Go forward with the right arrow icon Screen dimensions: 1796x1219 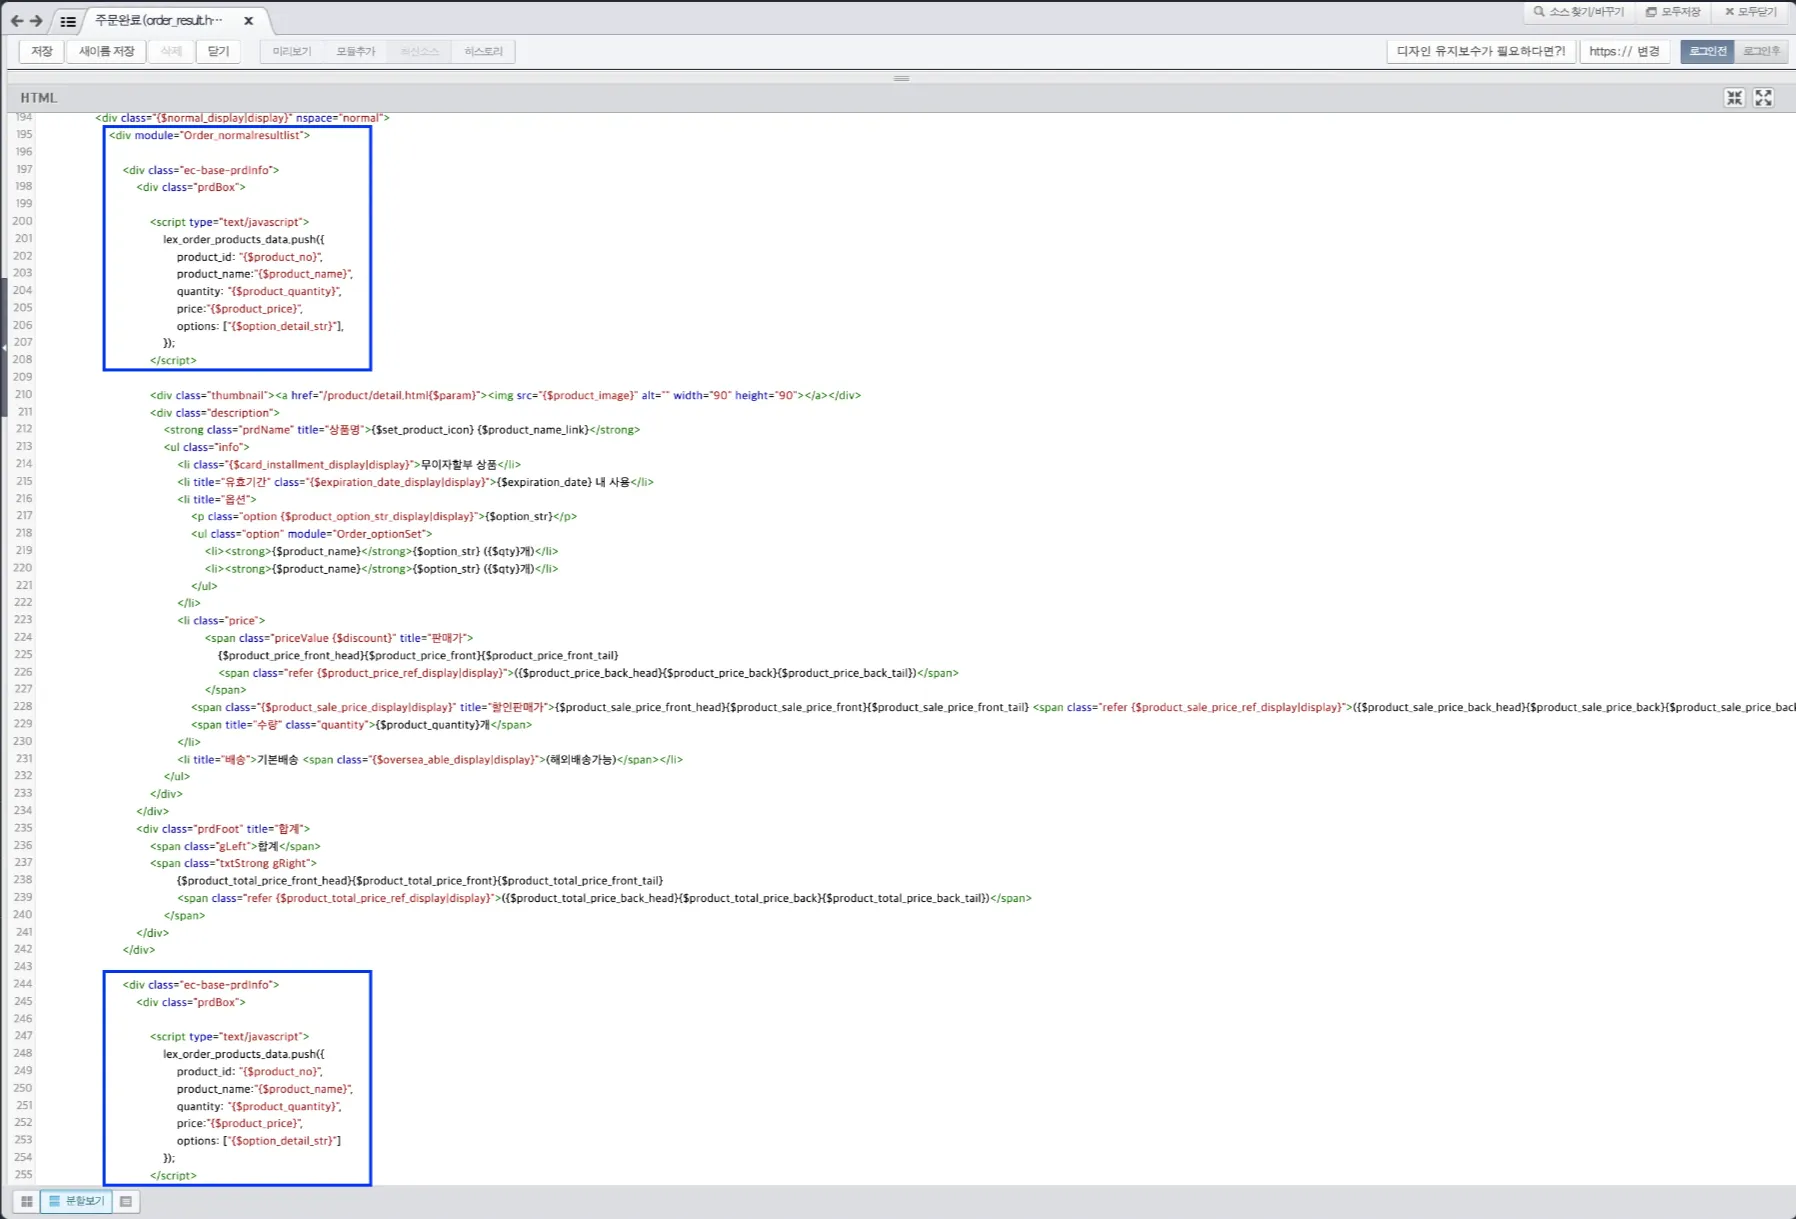[x=36, y=21]
